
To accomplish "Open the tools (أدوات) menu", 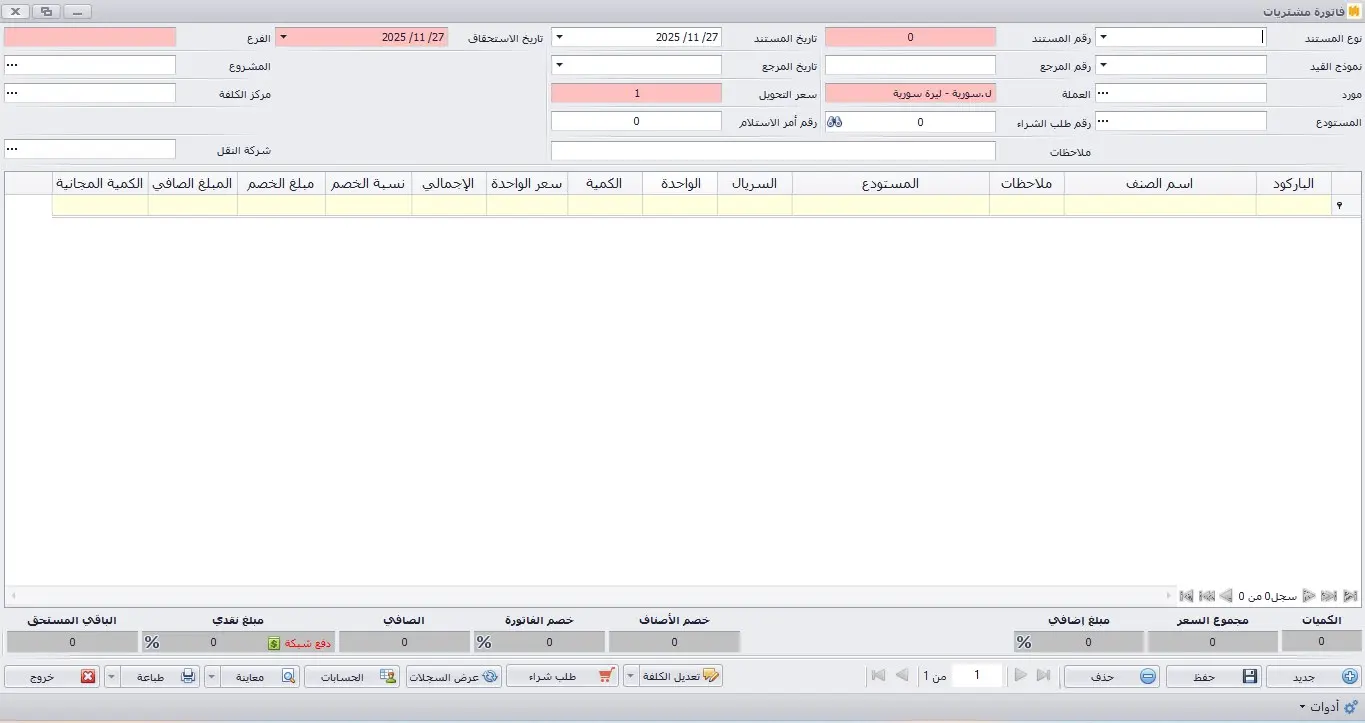I will pyautogui.click(x=1330, y=707).
